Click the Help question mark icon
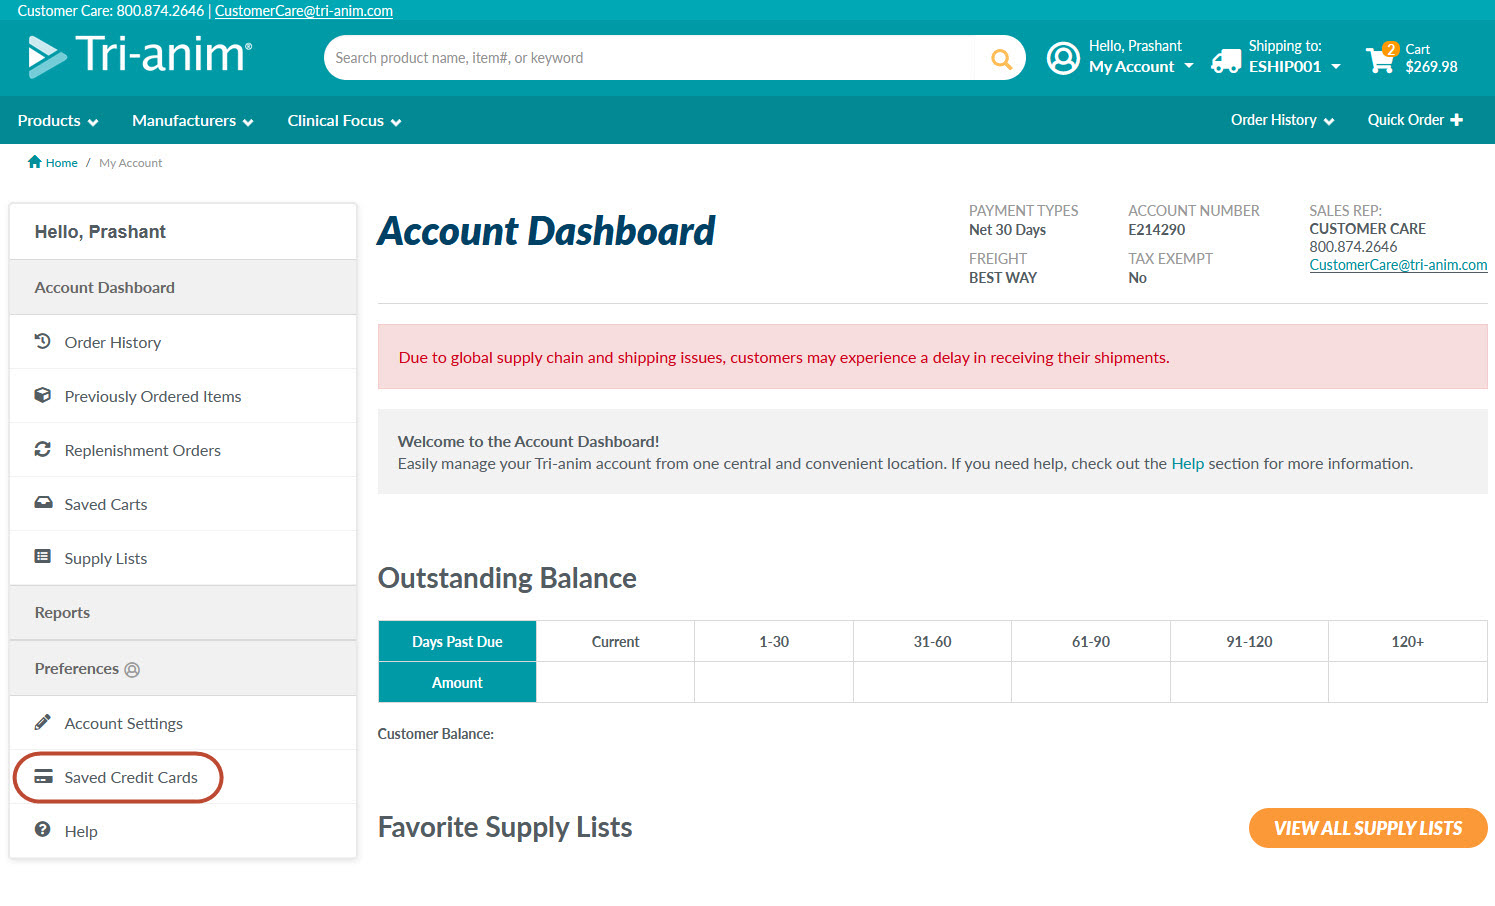 coord(42,829)
